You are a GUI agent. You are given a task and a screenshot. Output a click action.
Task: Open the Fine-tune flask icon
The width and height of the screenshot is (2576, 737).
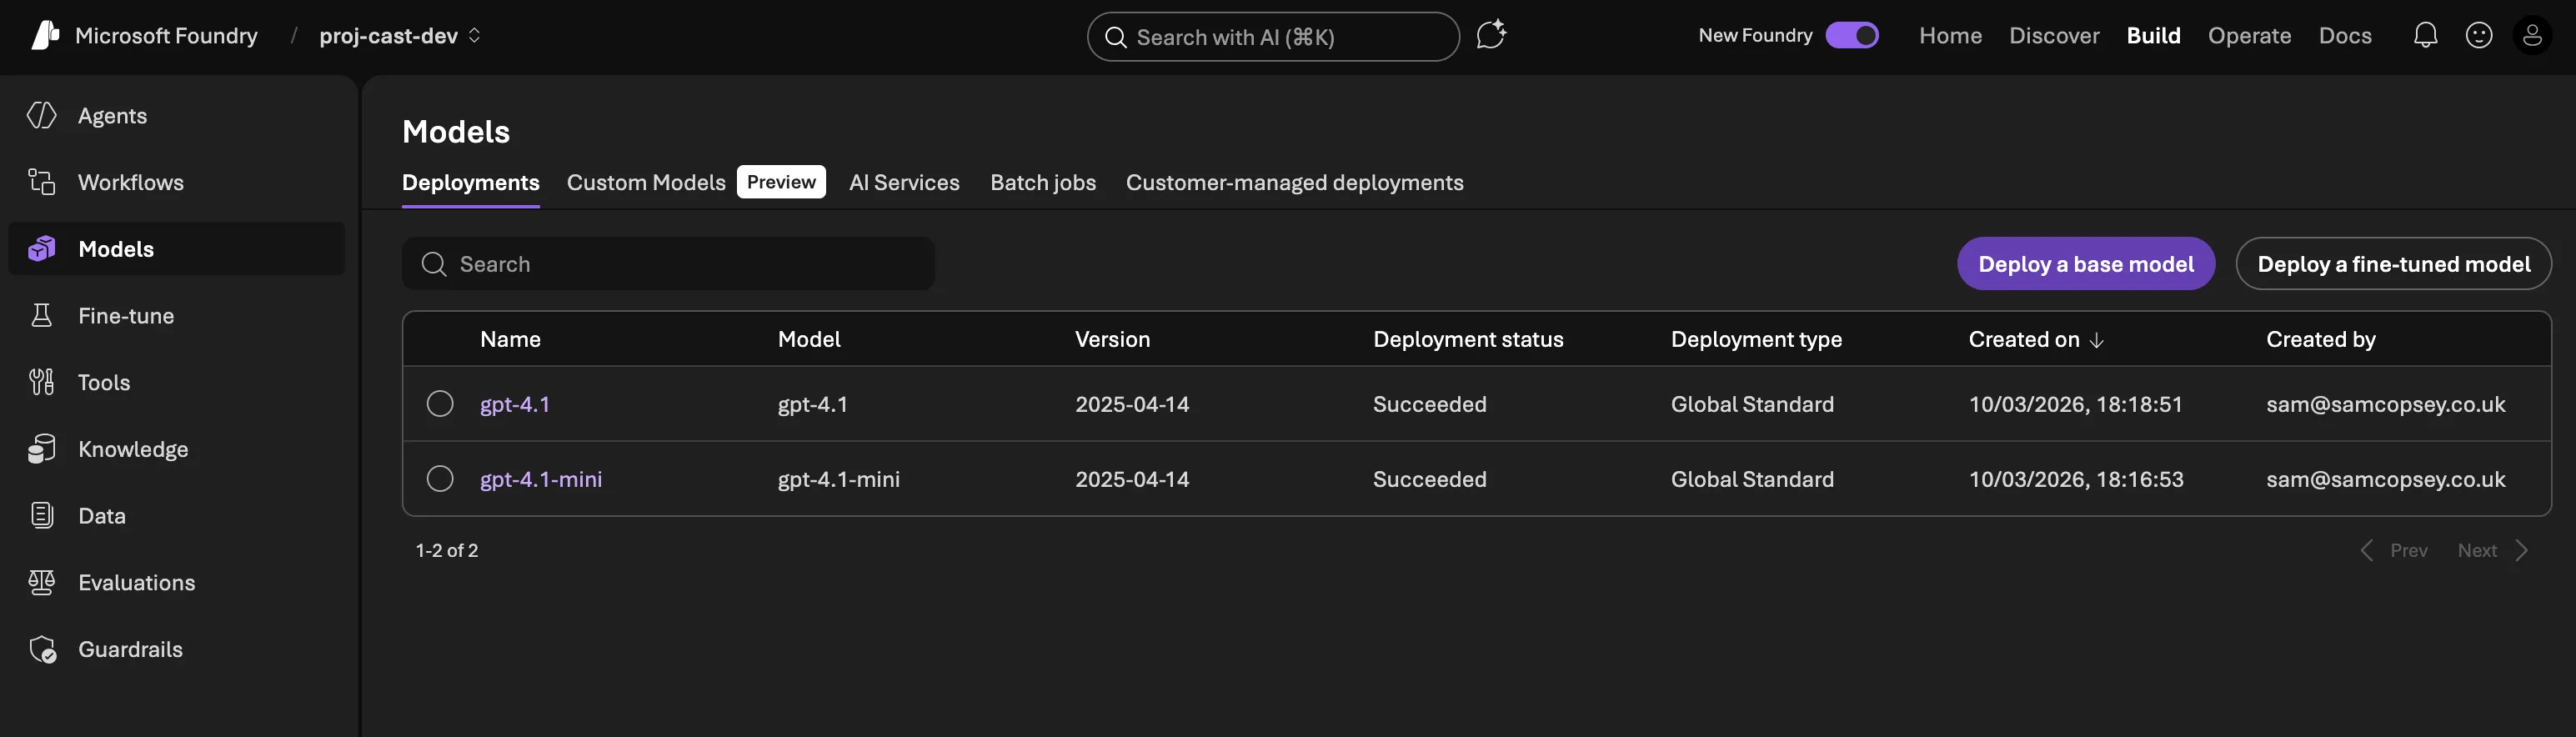(42, 316)
